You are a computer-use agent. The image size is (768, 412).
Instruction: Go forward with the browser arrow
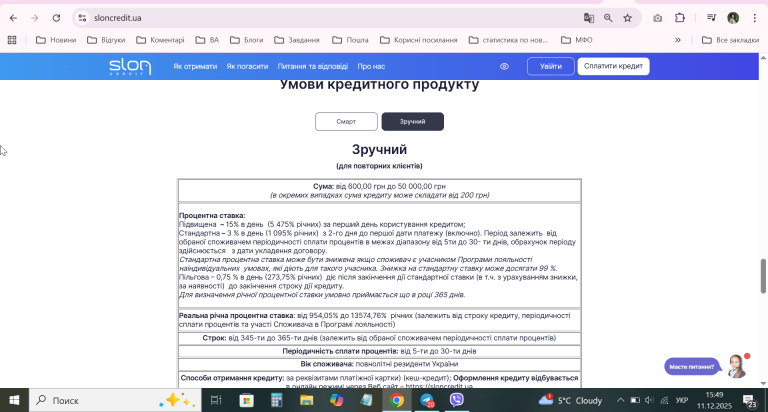point(34,18)
